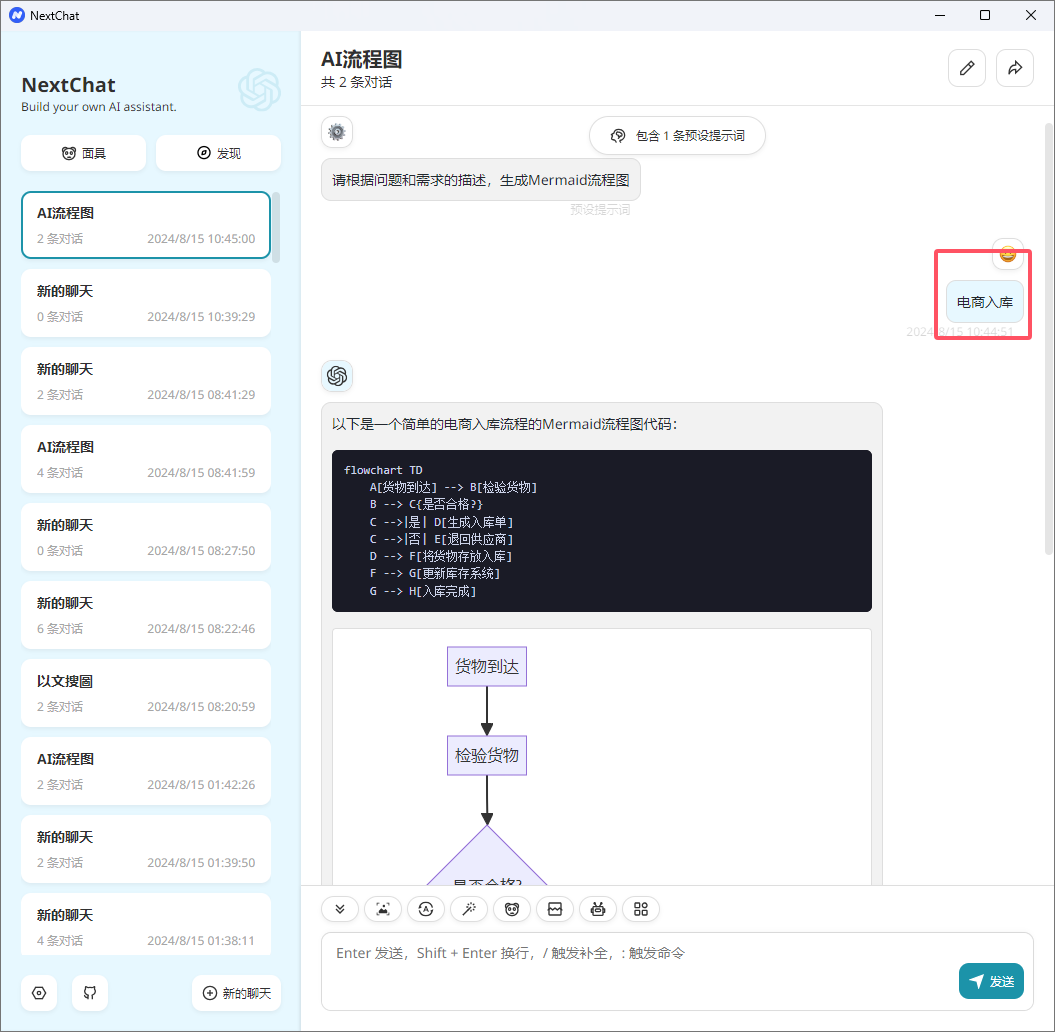
Task: Click the gear avatar icon above preset prompt
Action: (x=337, y=132)
